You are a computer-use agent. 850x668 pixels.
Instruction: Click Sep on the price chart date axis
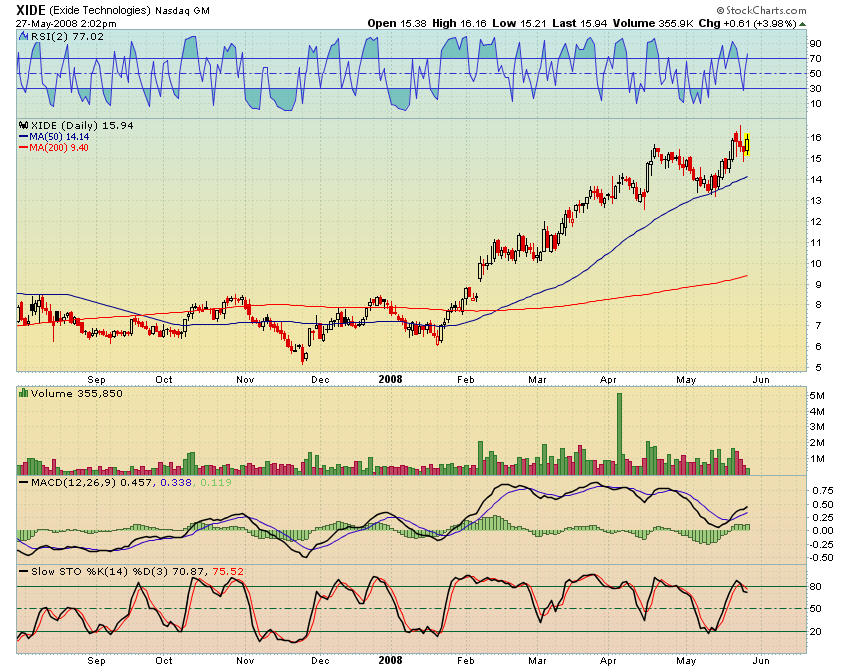pos(96,380)
